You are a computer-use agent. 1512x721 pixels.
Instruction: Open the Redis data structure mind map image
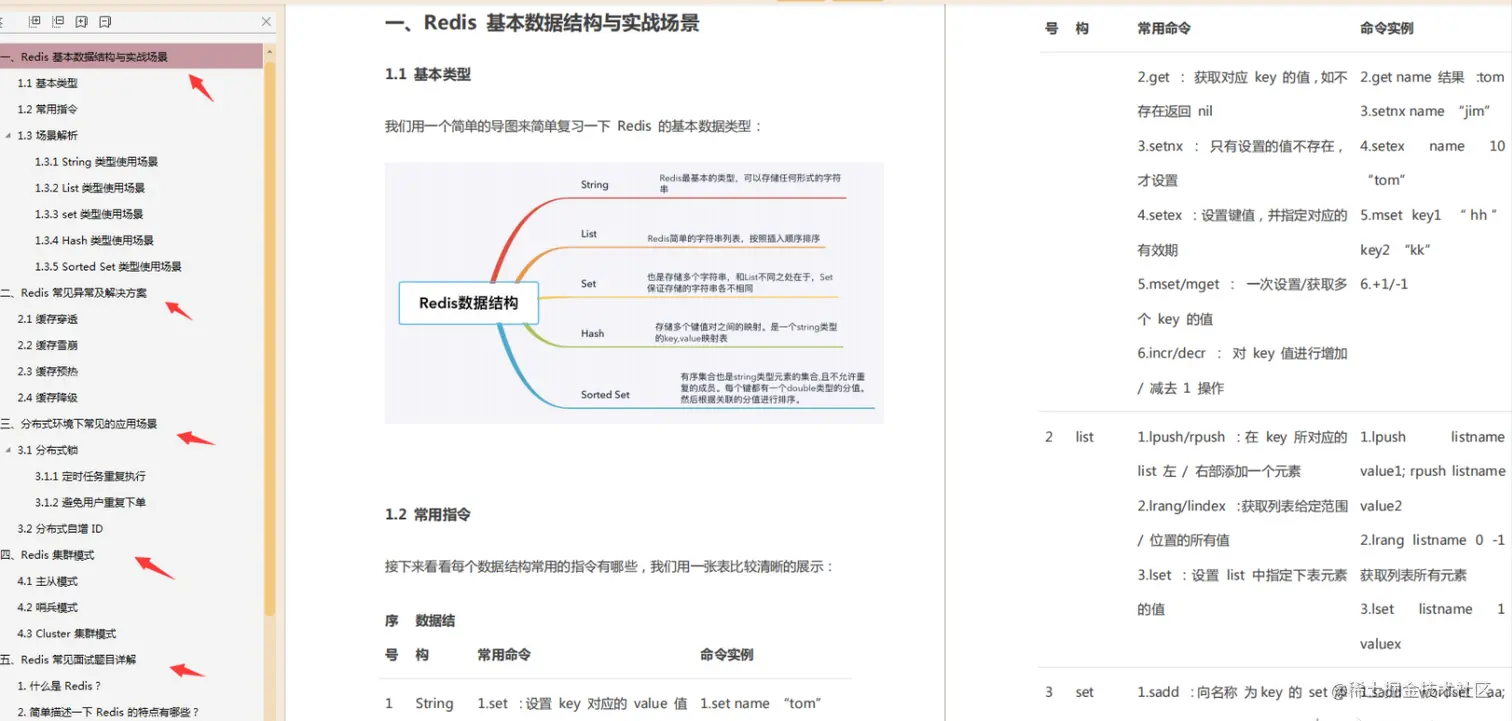tap(634, 292)
